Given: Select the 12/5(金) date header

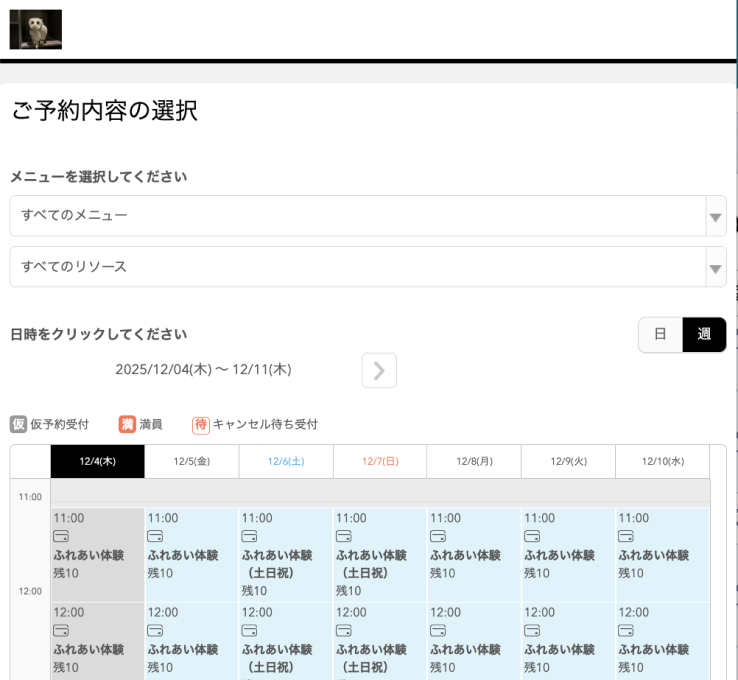Looking at the screenshot, I should (x=192, y=461).
